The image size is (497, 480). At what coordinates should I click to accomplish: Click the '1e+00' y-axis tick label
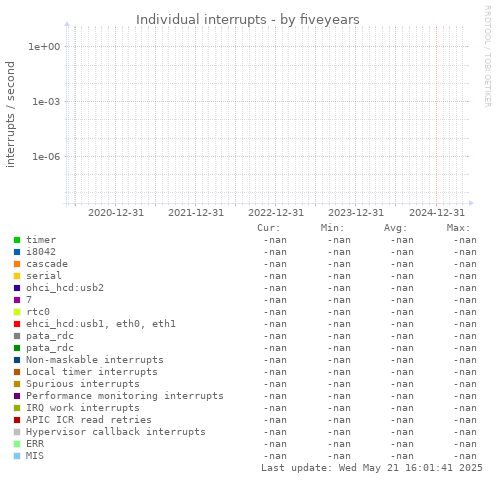point(44,47)
